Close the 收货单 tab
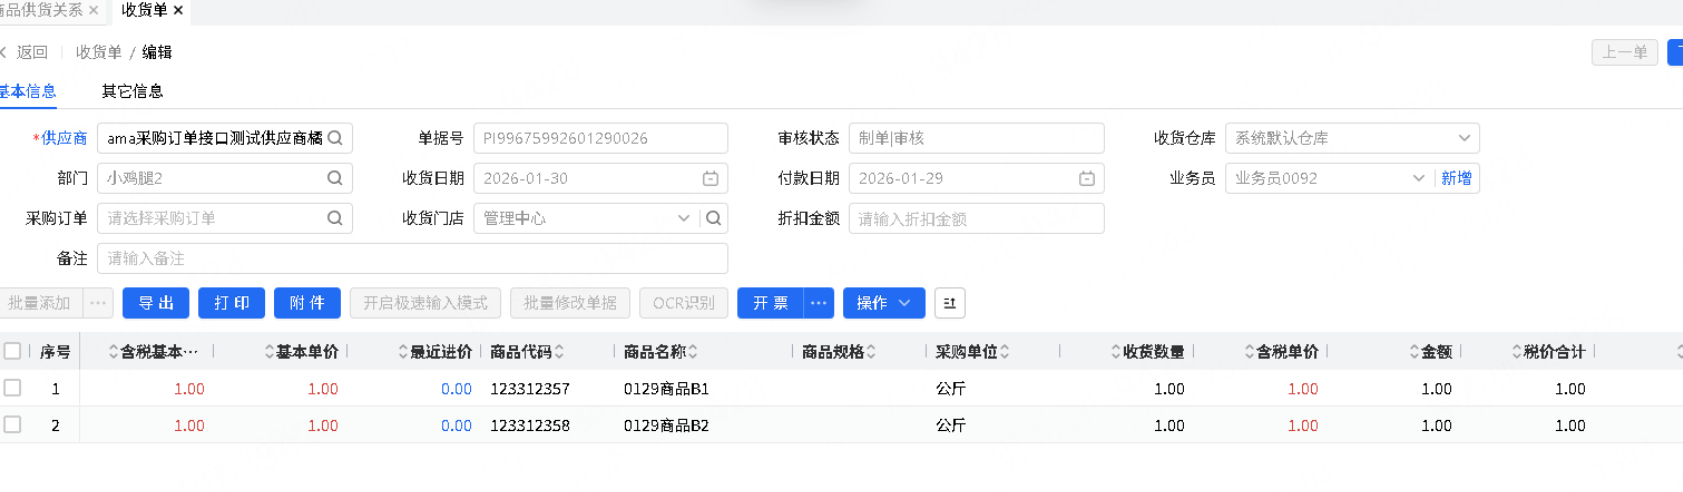Screen dimensions: 1683x492 (178, 10)
